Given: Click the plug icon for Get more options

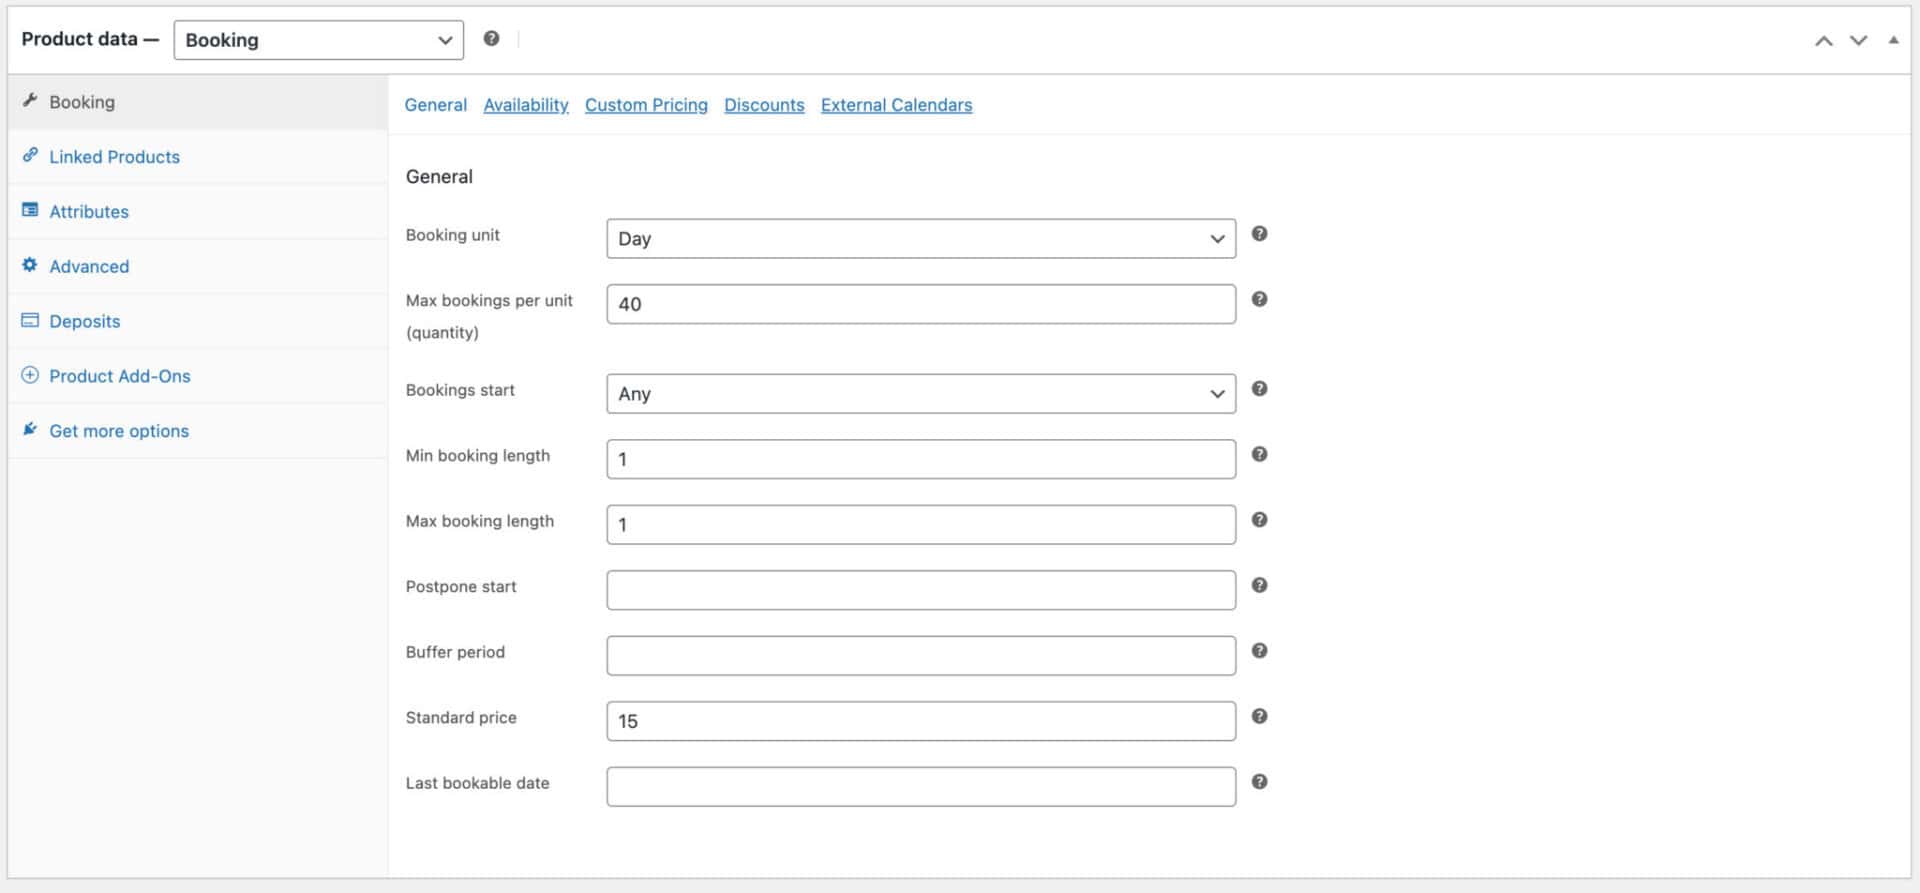Looking at the screenshot, I should tap(30, 429).
